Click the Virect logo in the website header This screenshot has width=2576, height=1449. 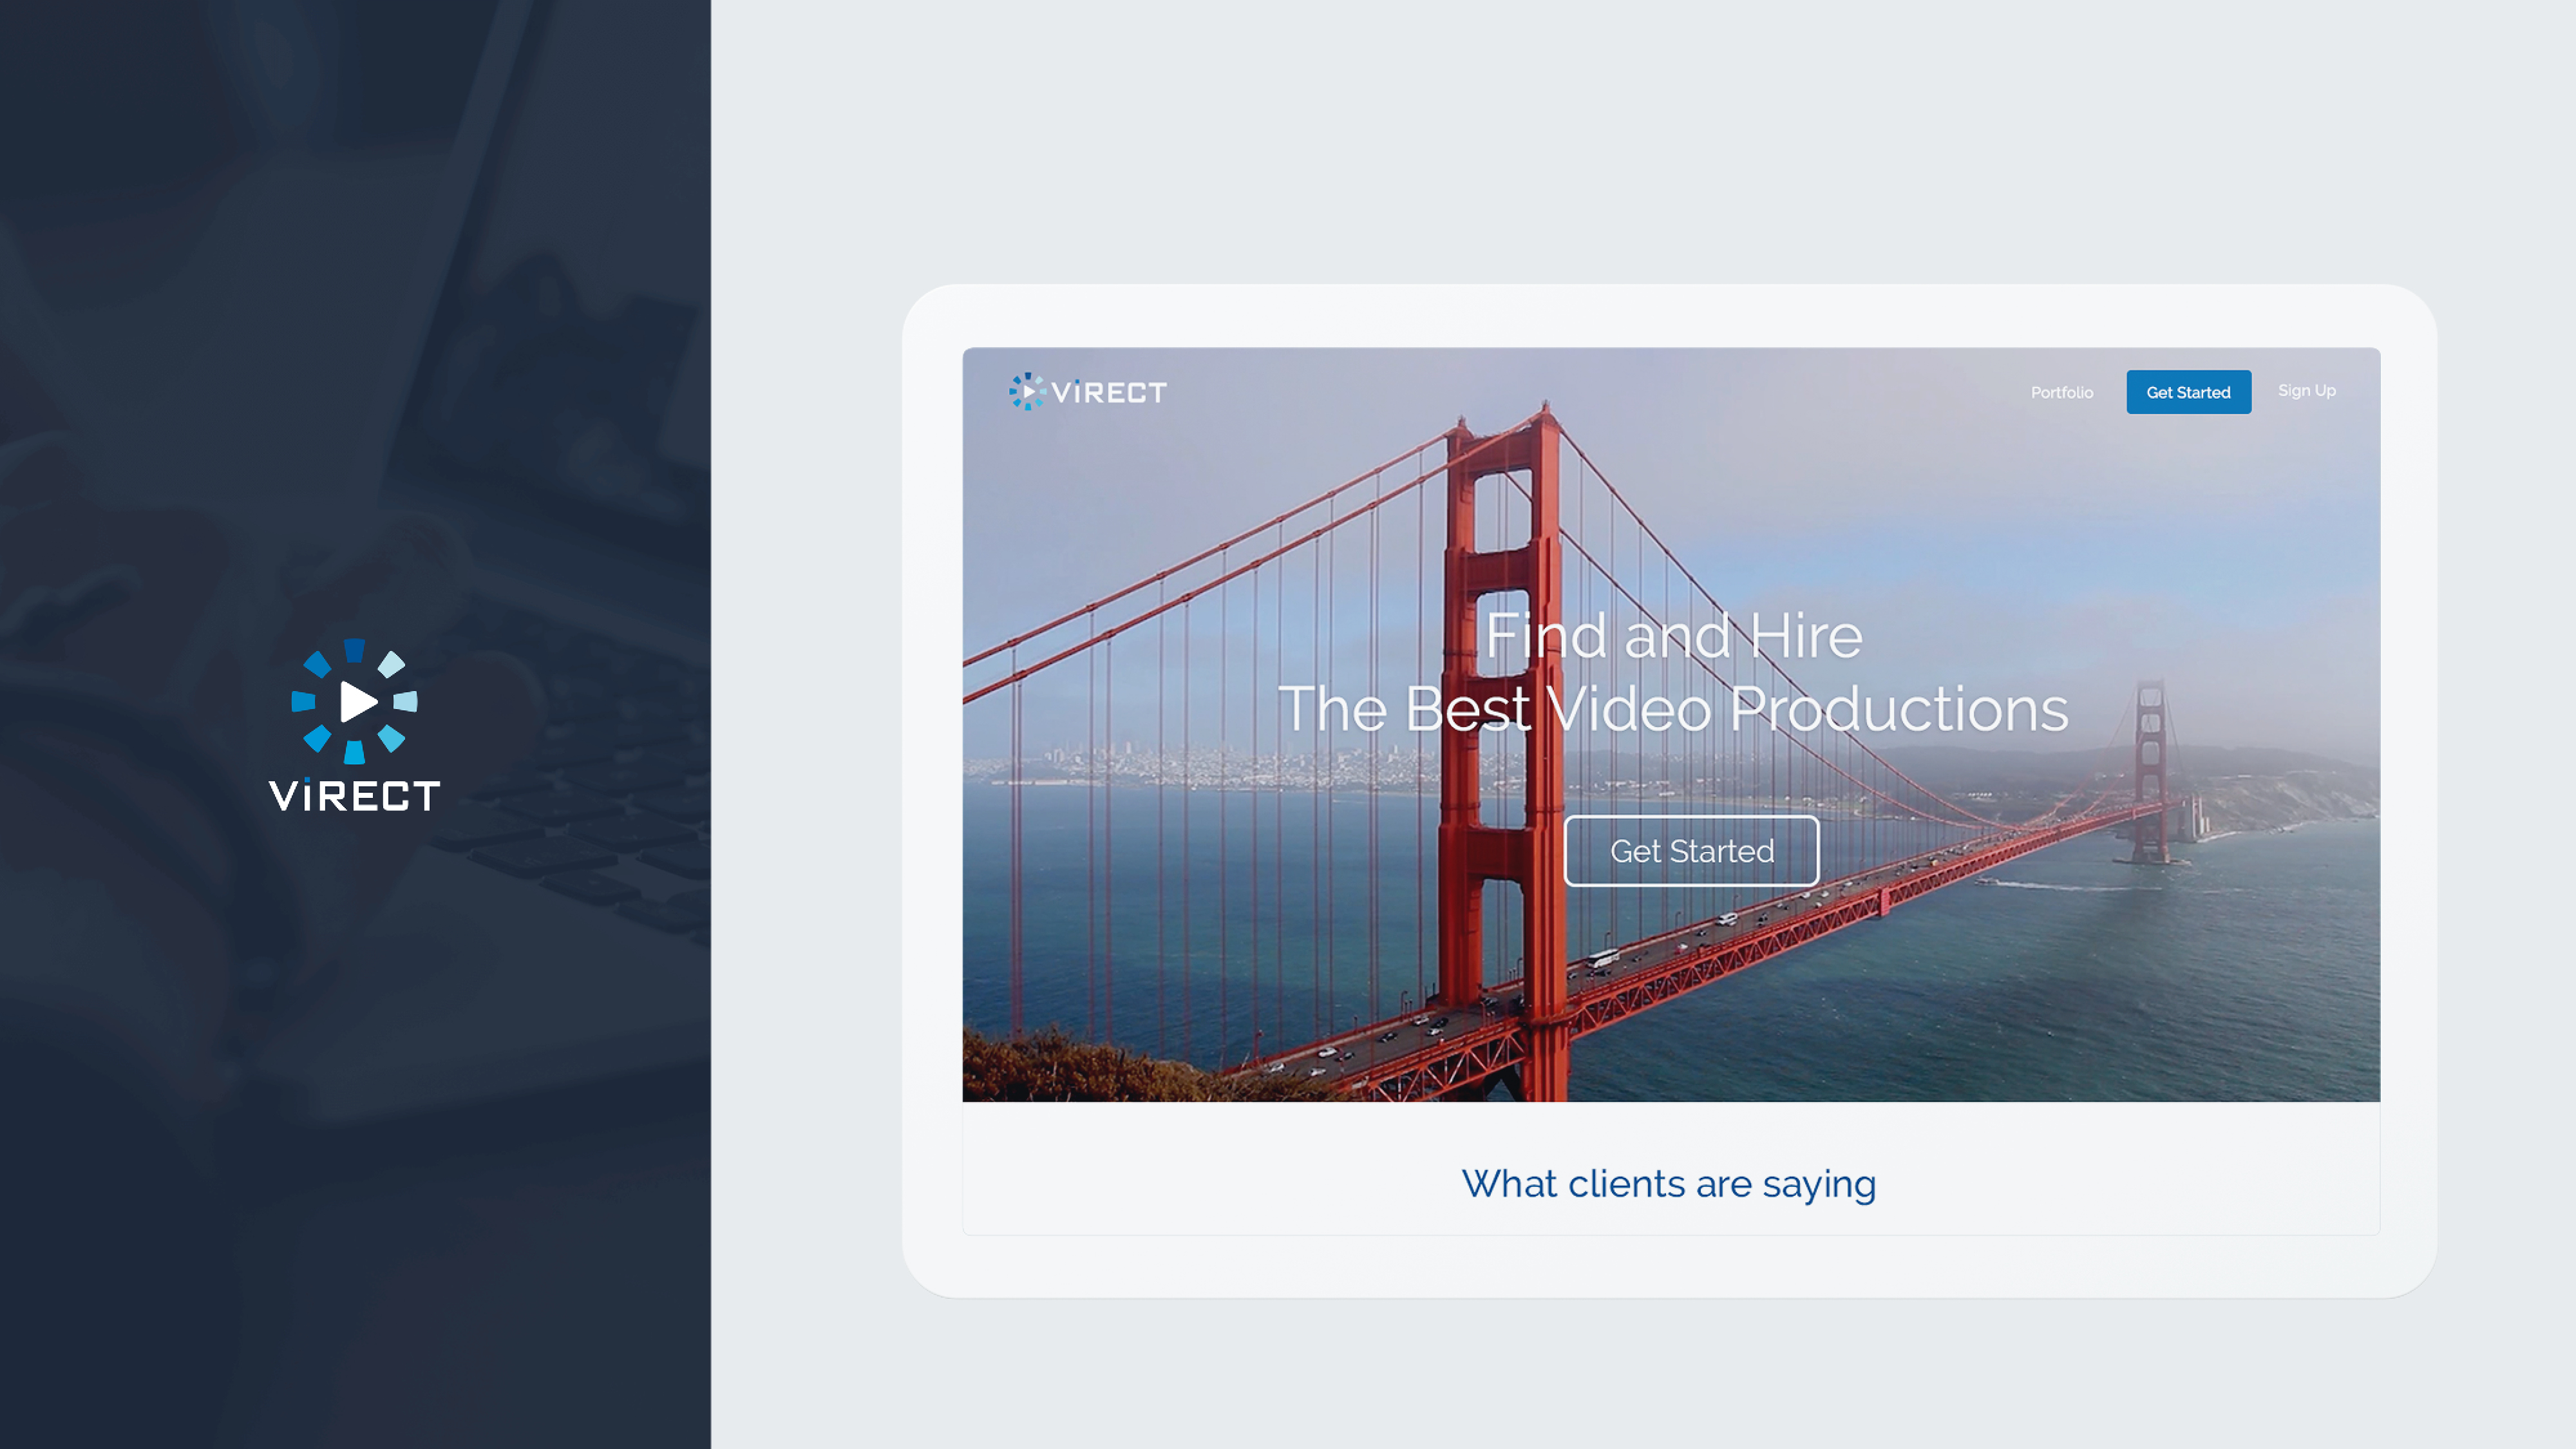1088,391
